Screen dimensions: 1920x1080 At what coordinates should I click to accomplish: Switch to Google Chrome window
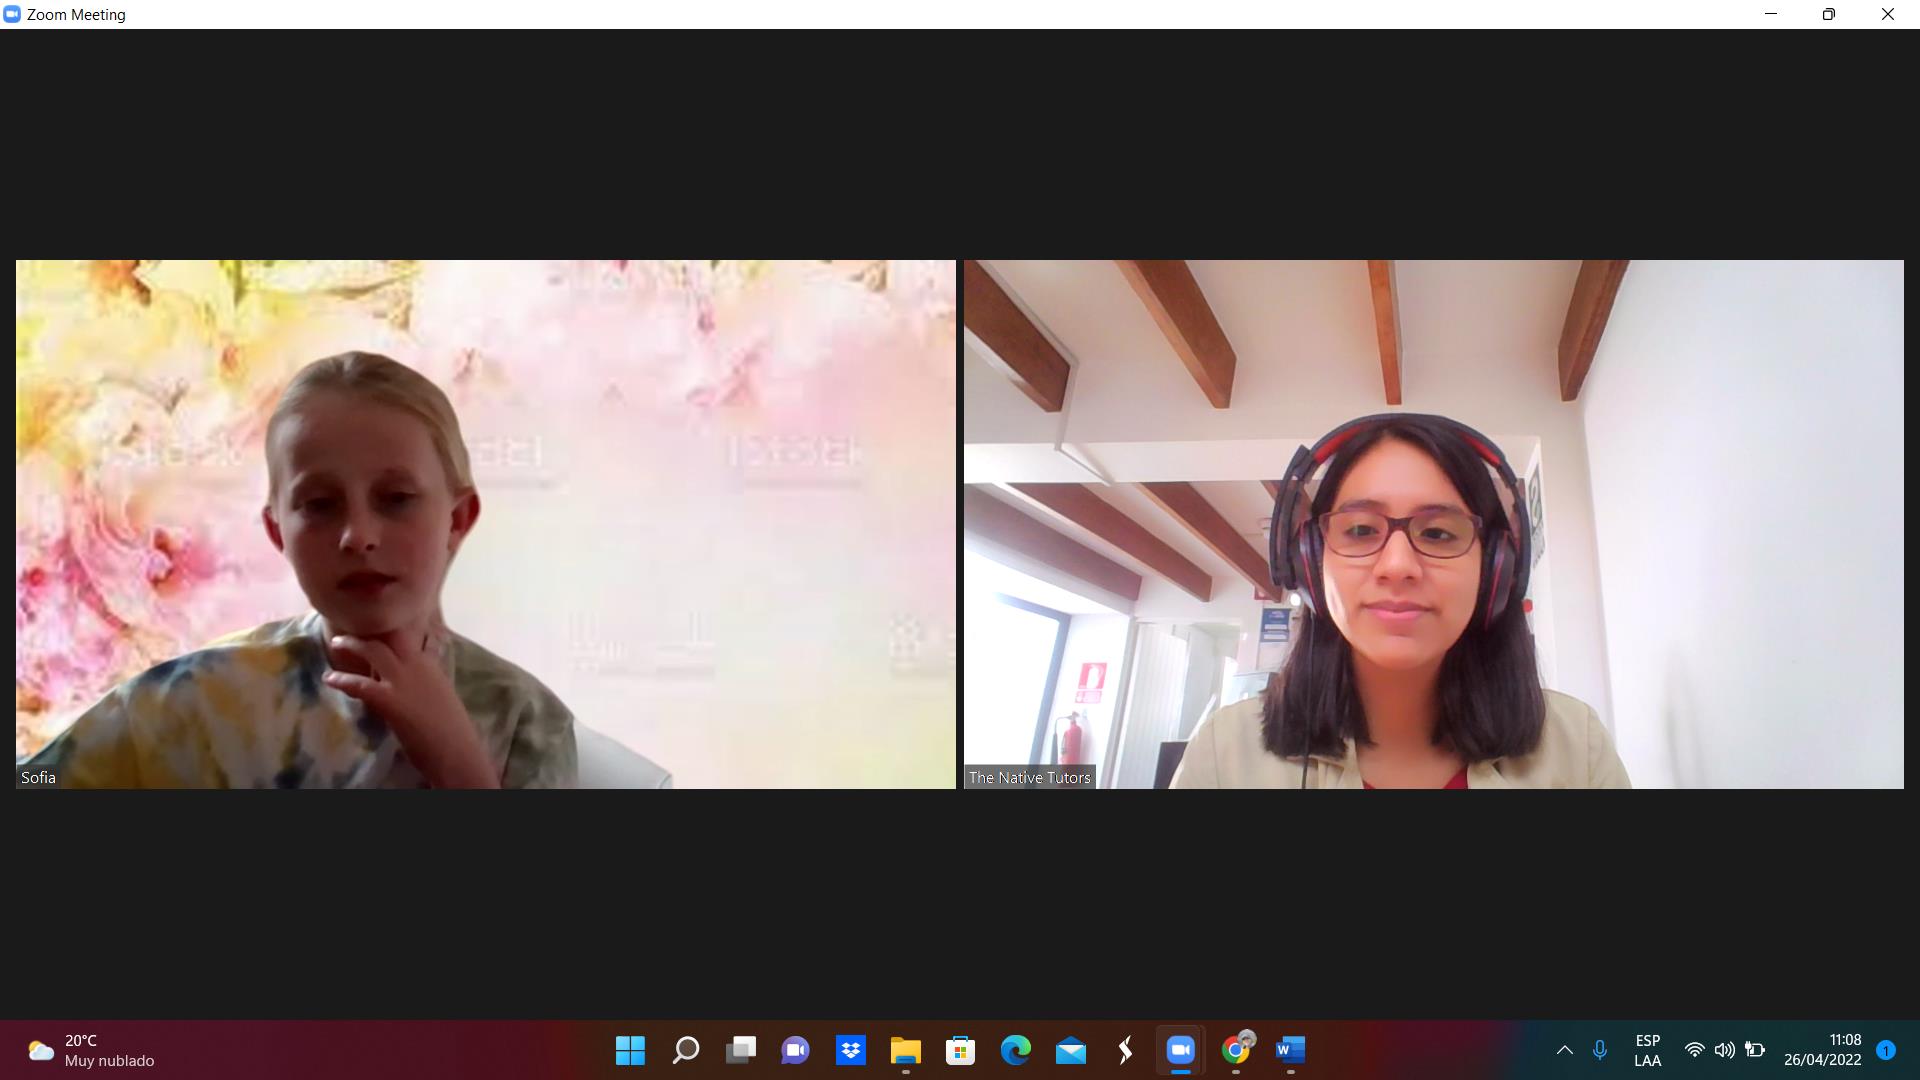(1236, 1050)
